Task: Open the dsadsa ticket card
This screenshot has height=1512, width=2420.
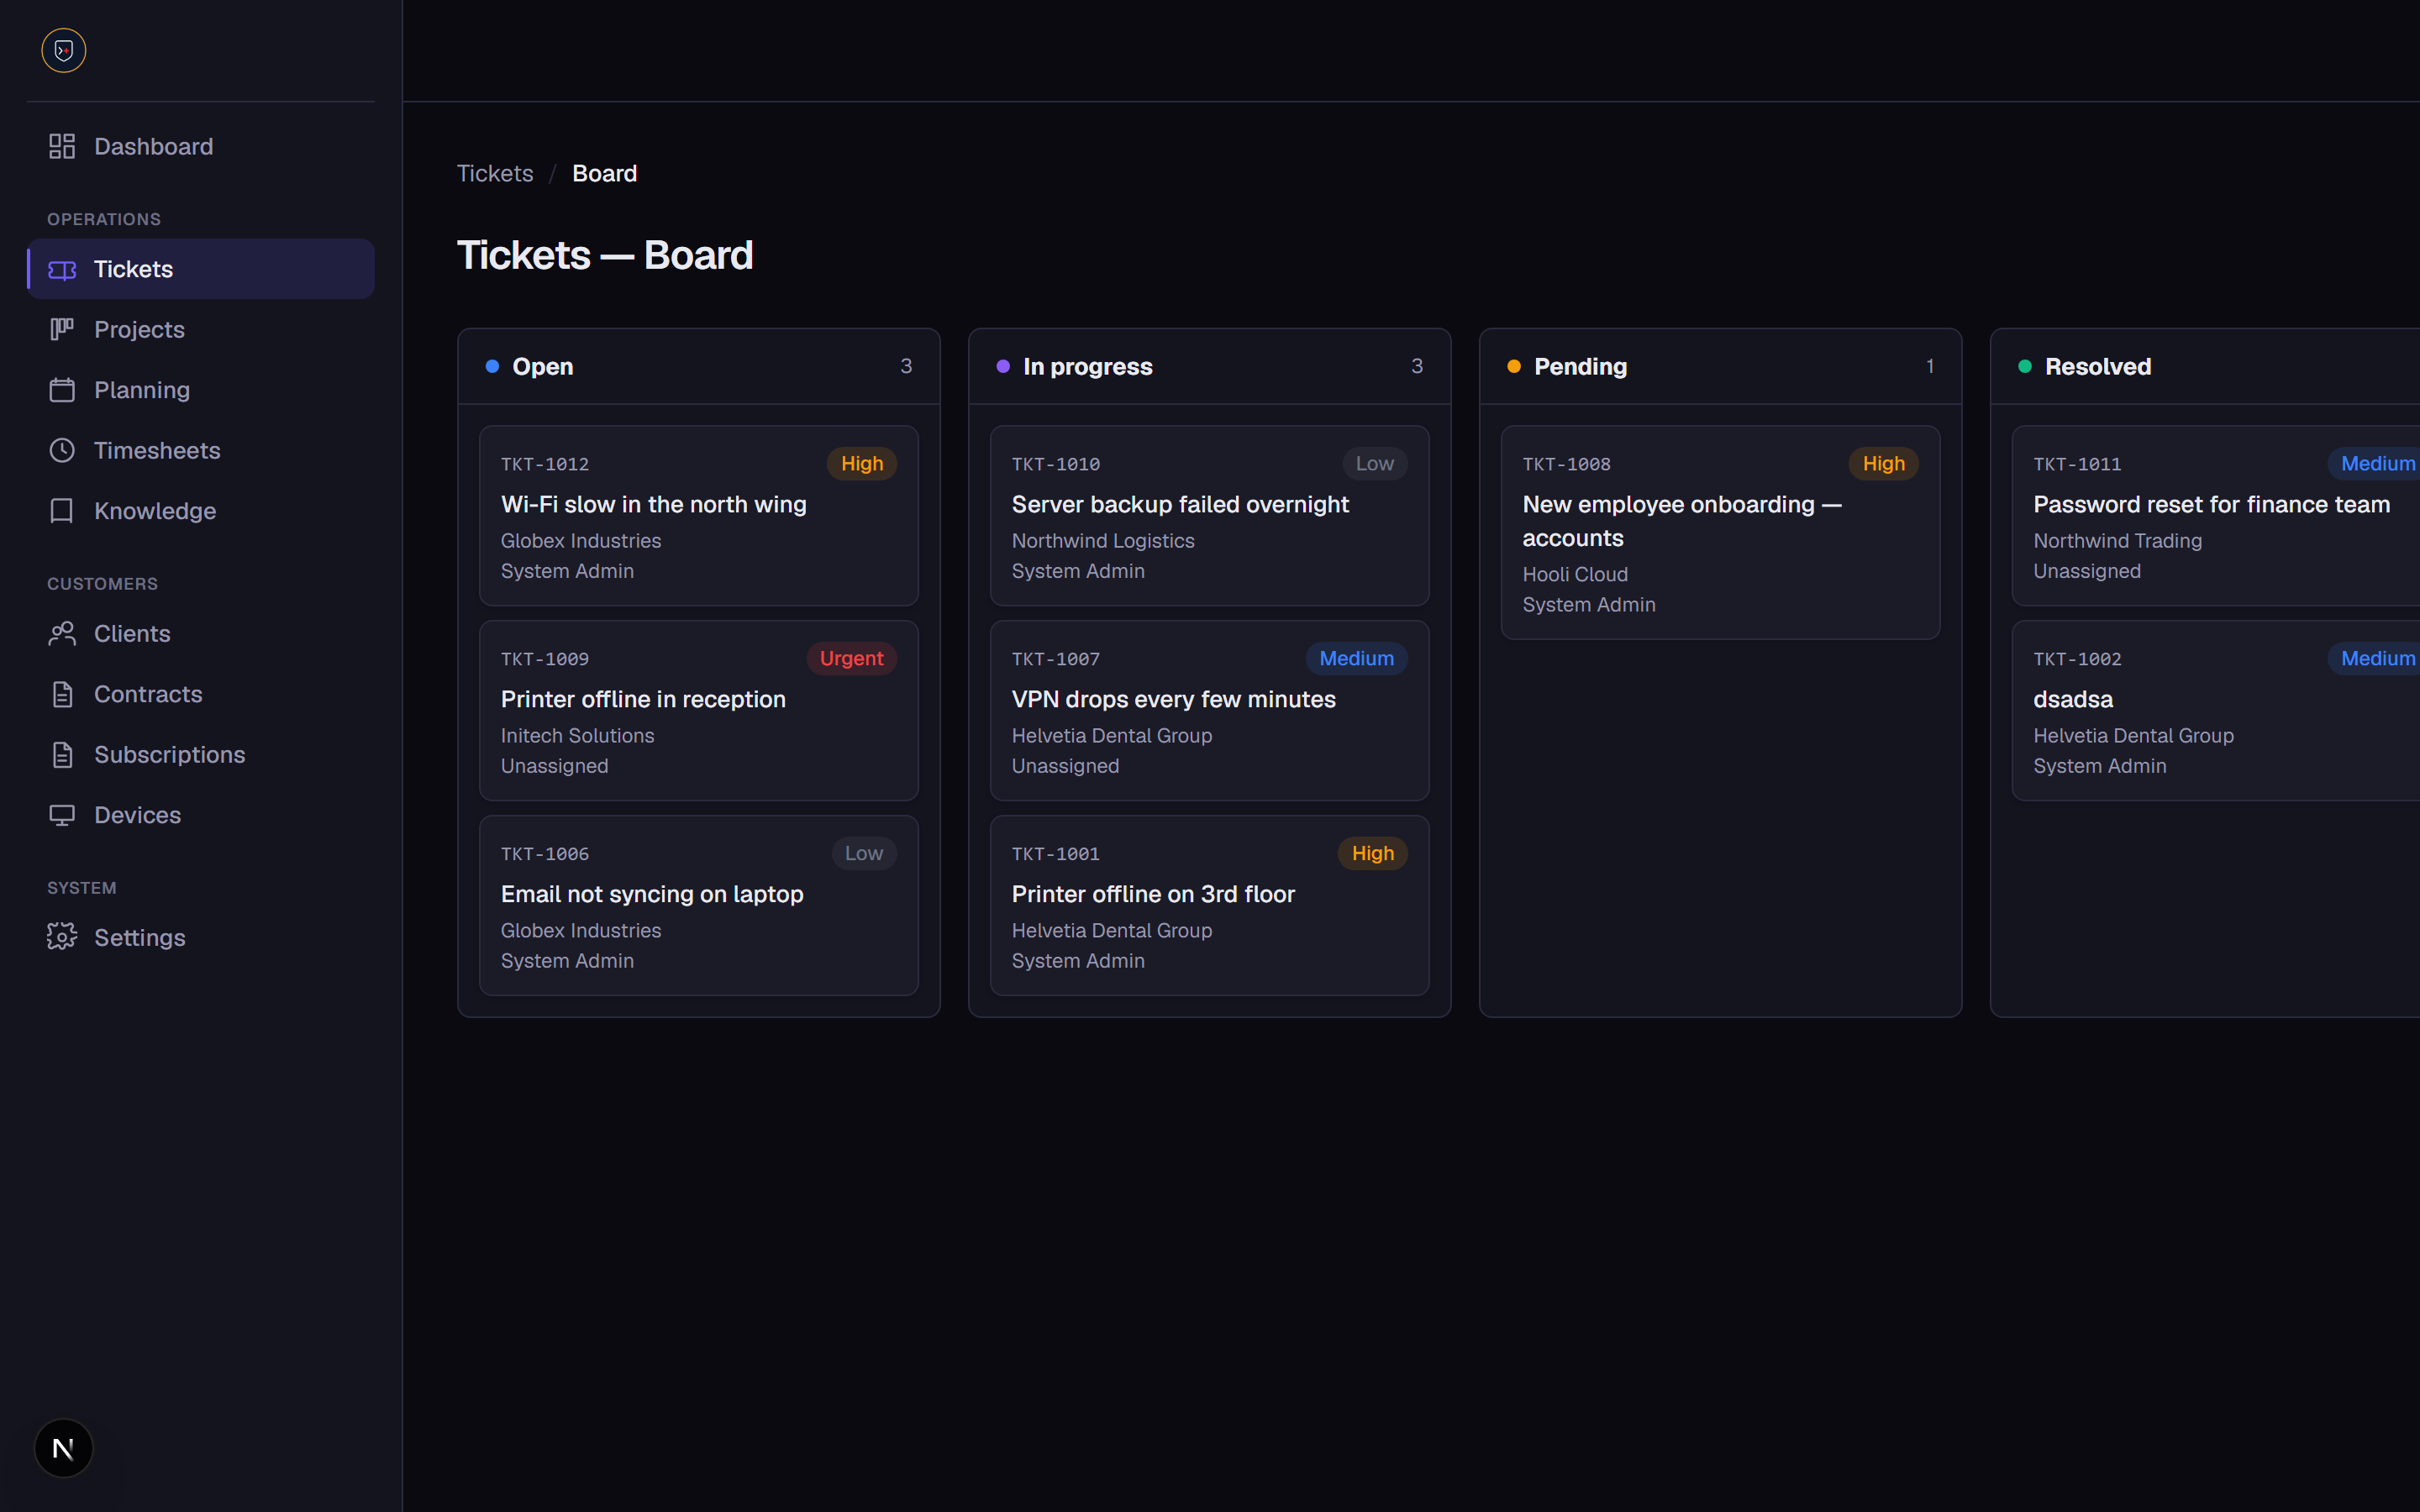Action: click(x=2216, y=710)
